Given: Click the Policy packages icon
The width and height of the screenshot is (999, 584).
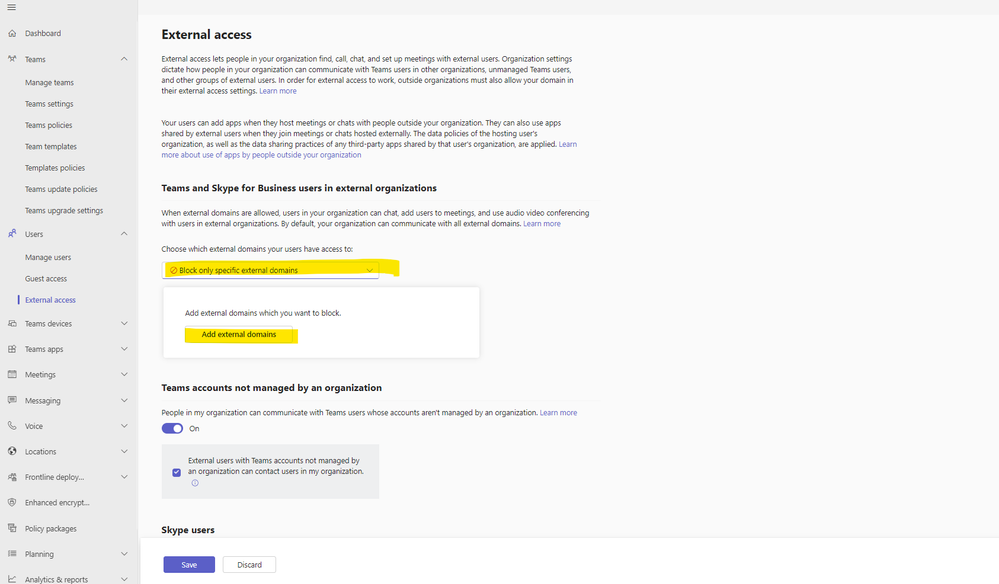Looking at the screenshot, I should (12, 528).
